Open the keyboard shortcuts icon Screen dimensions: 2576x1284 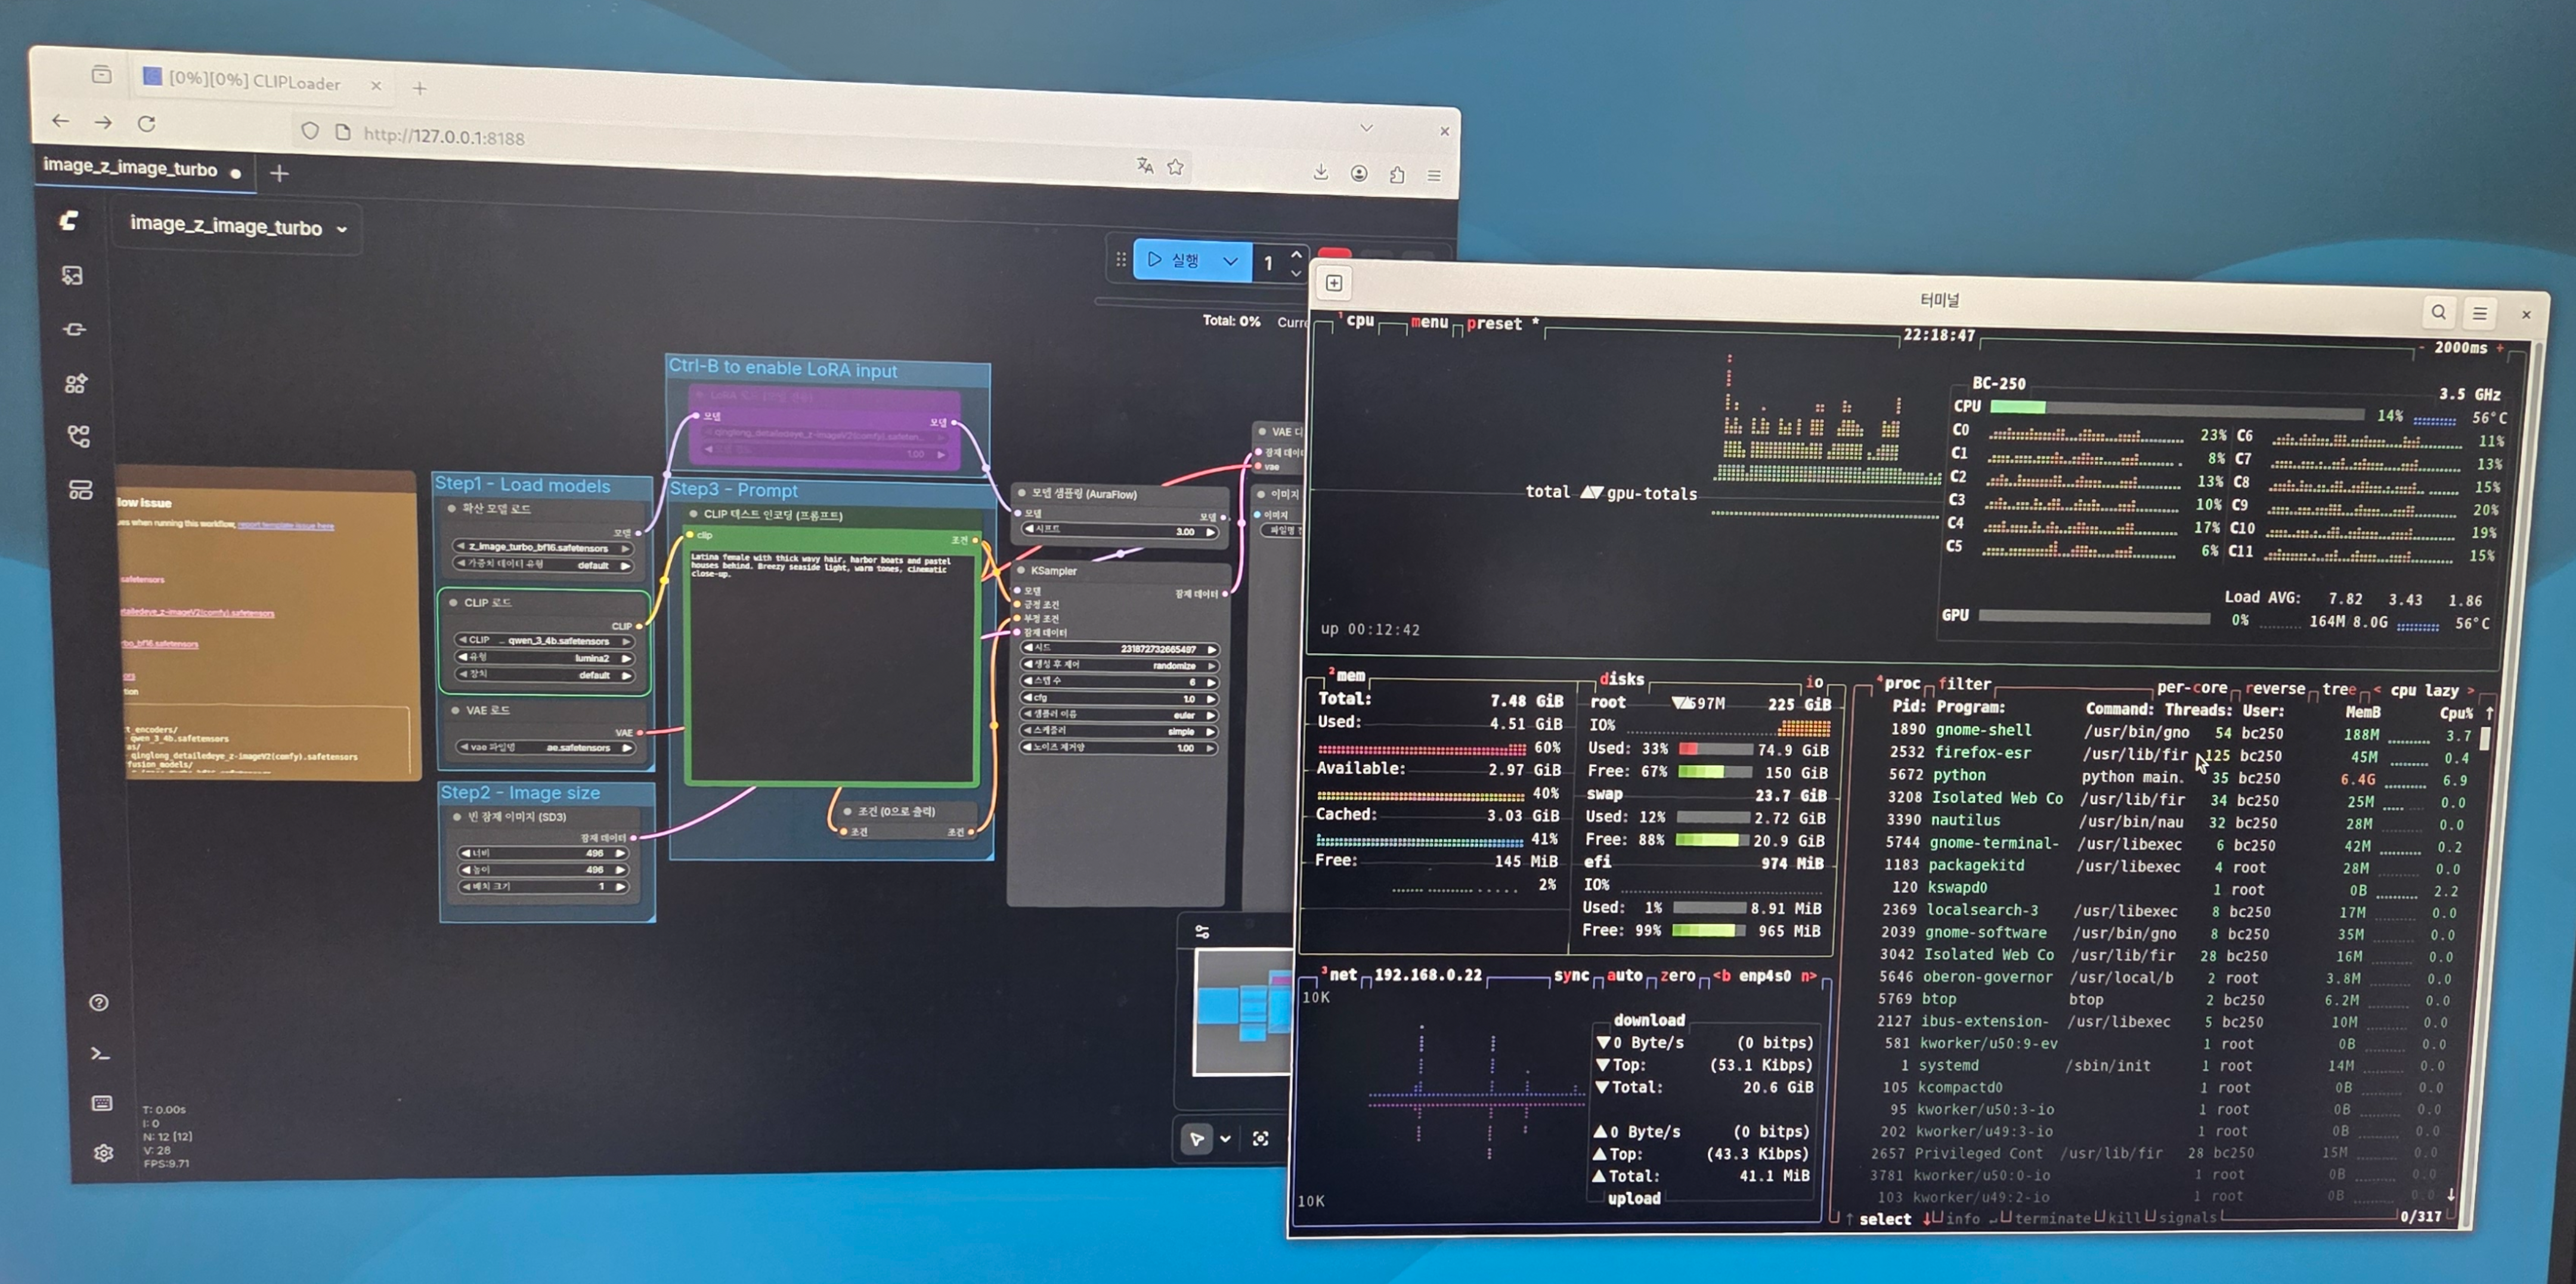[102, 1103]
